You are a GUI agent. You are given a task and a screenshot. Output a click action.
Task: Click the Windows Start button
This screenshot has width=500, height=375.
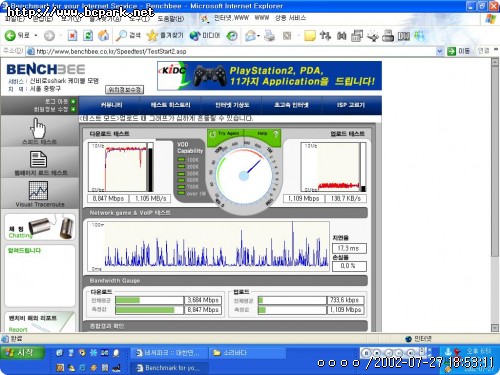[x=22, y=352]
